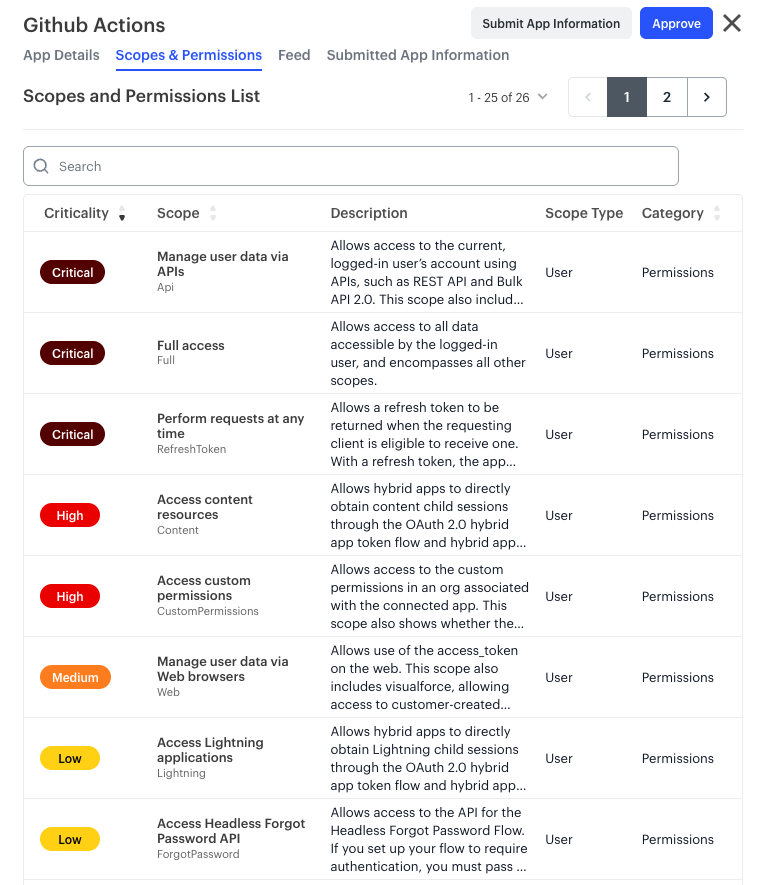
Task: Open the App Details tab
Action: (x=61, y=55)
